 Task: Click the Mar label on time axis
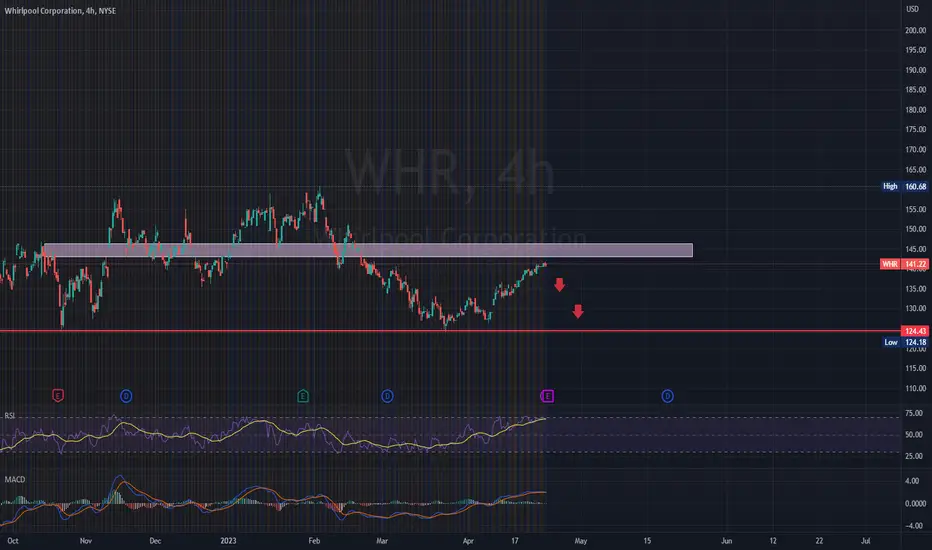point(382,540)
